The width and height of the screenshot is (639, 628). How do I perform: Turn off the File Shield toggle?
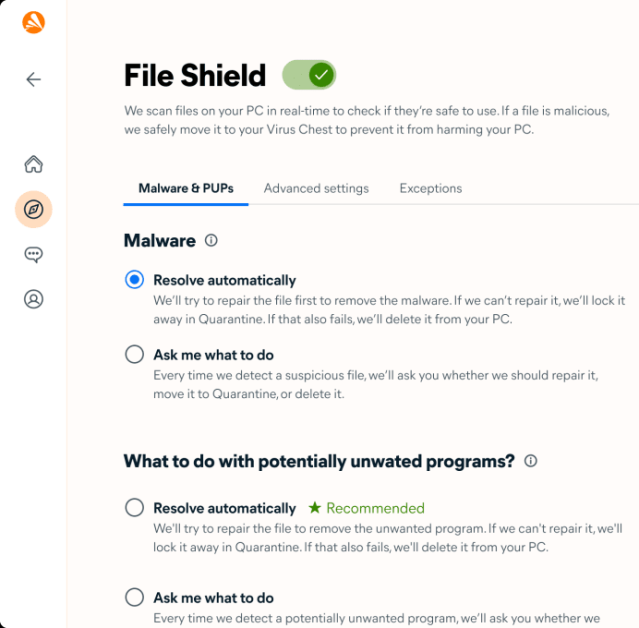309,75
